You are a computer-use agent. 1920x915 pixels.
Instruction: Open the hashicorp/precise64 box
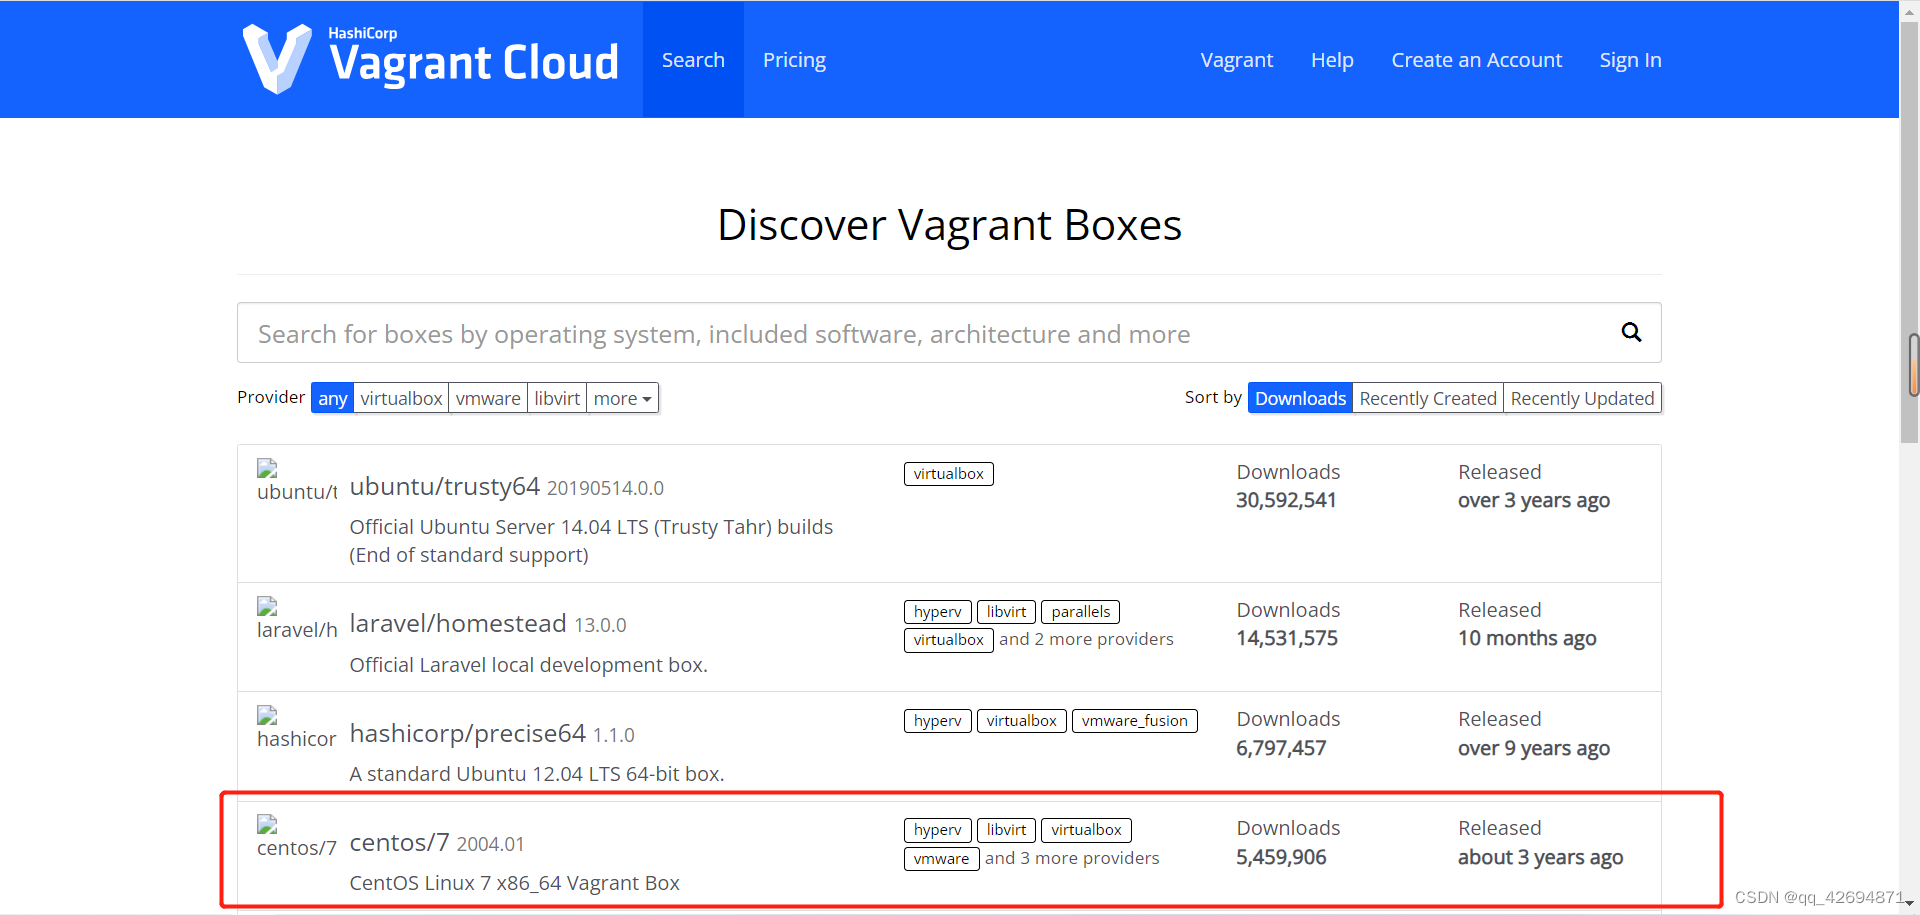pos(467,733)
